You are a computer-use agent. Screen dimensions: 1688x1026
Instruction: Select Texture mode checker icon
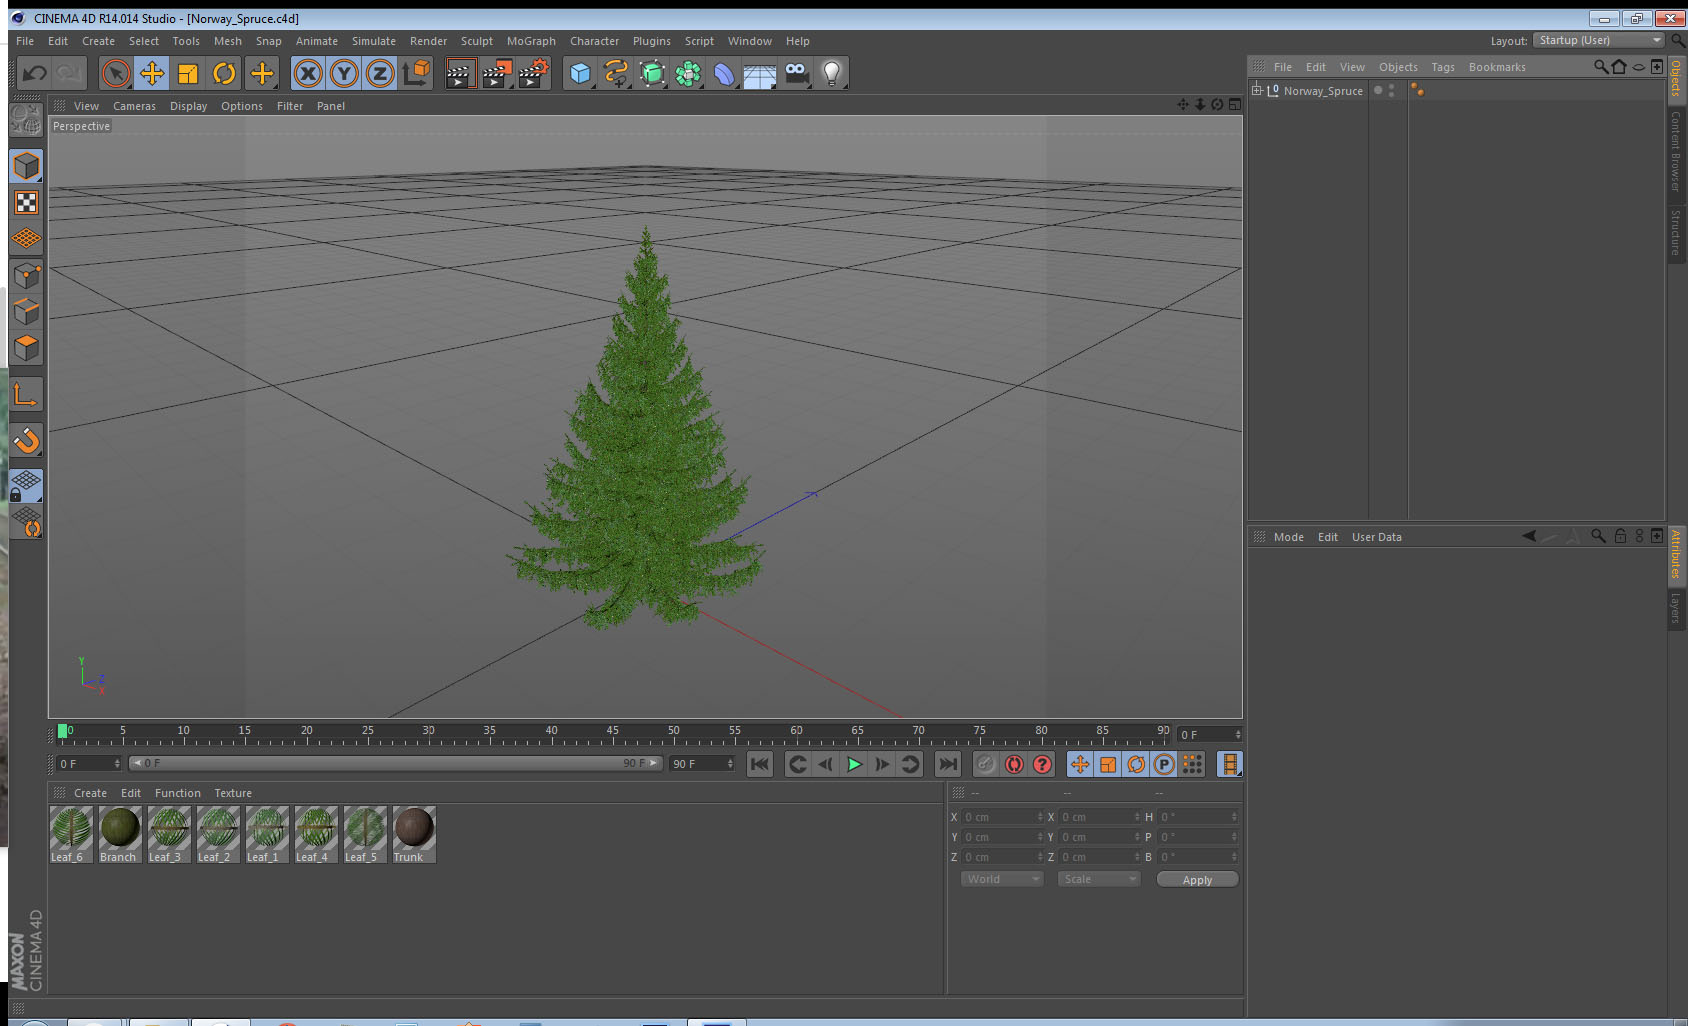tap(26, 203)
